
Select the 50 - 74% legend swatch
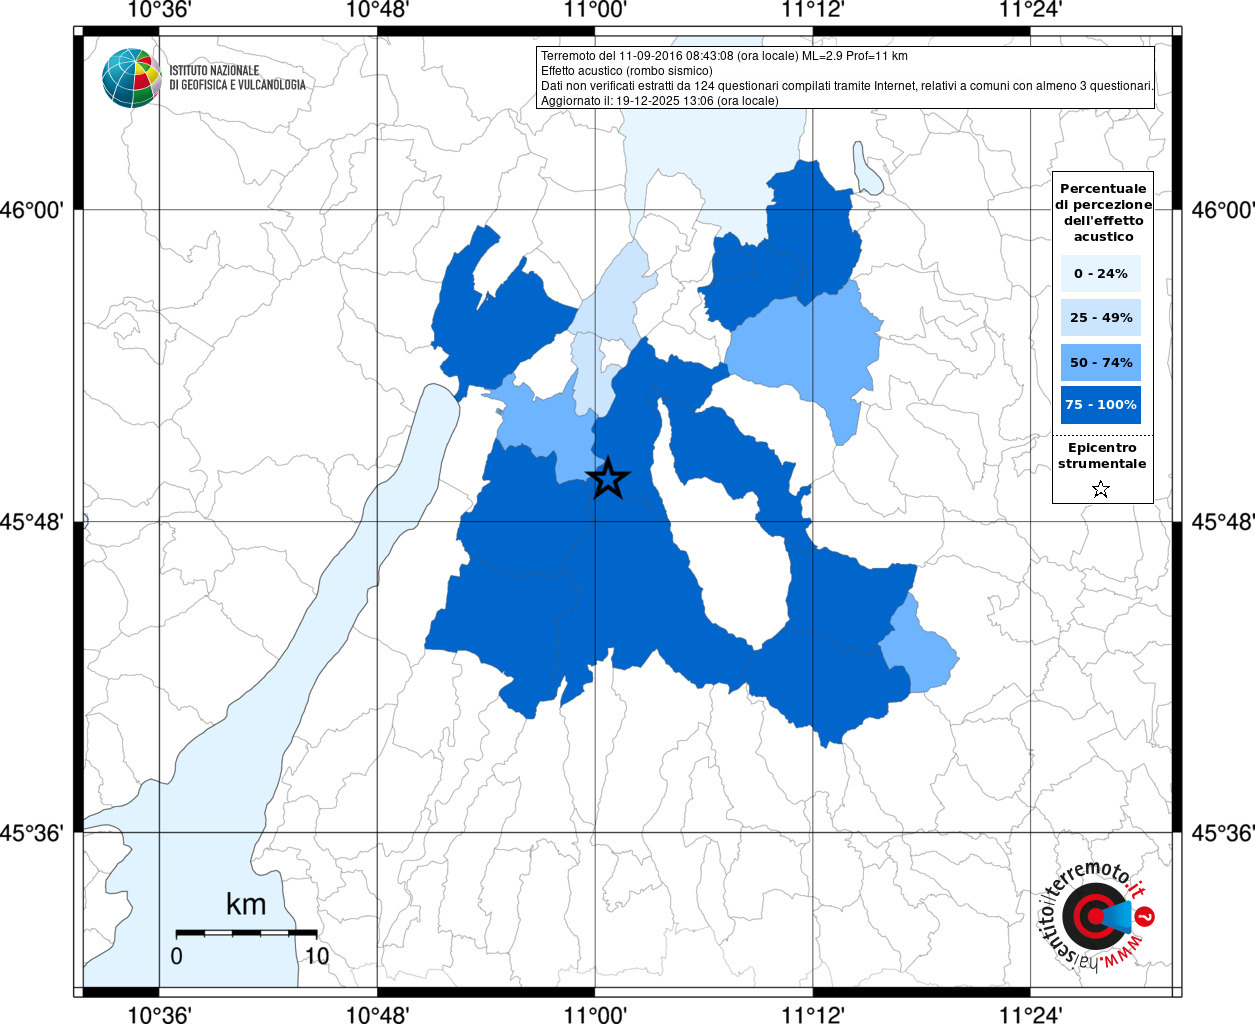[x=1100, y=362]
